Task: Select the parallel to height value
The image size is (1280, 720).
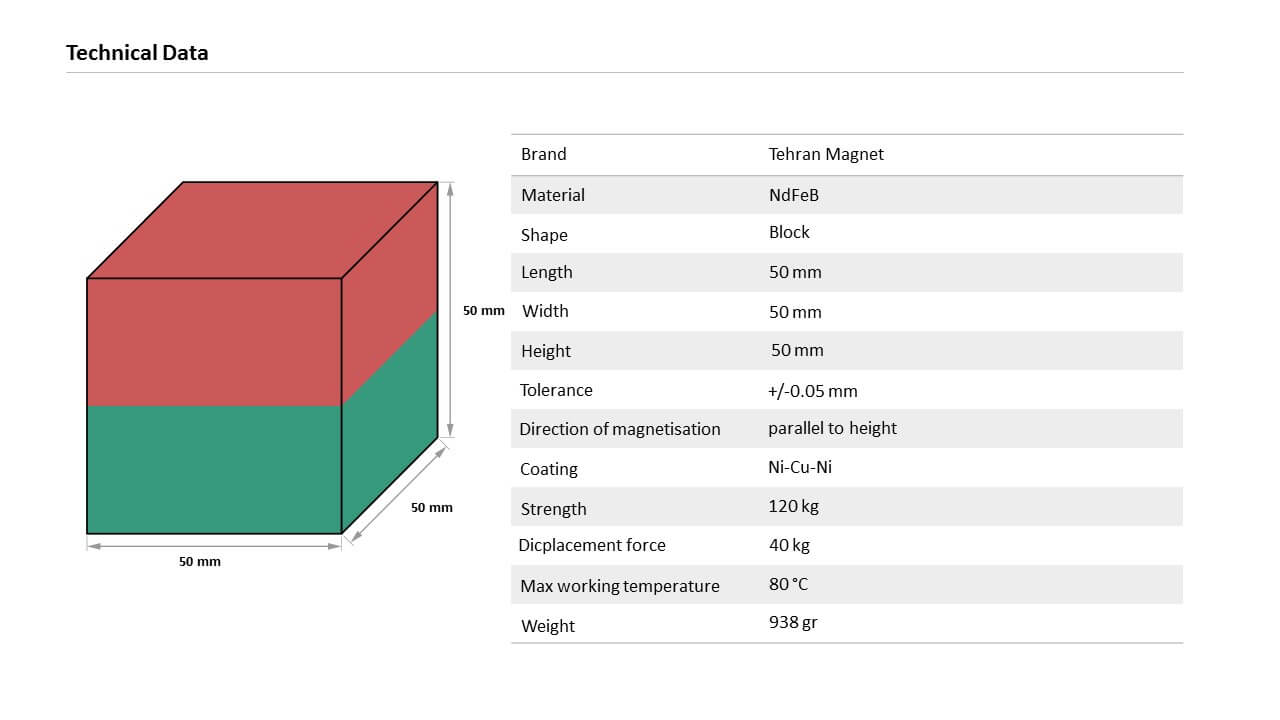Action: point(833,428)
